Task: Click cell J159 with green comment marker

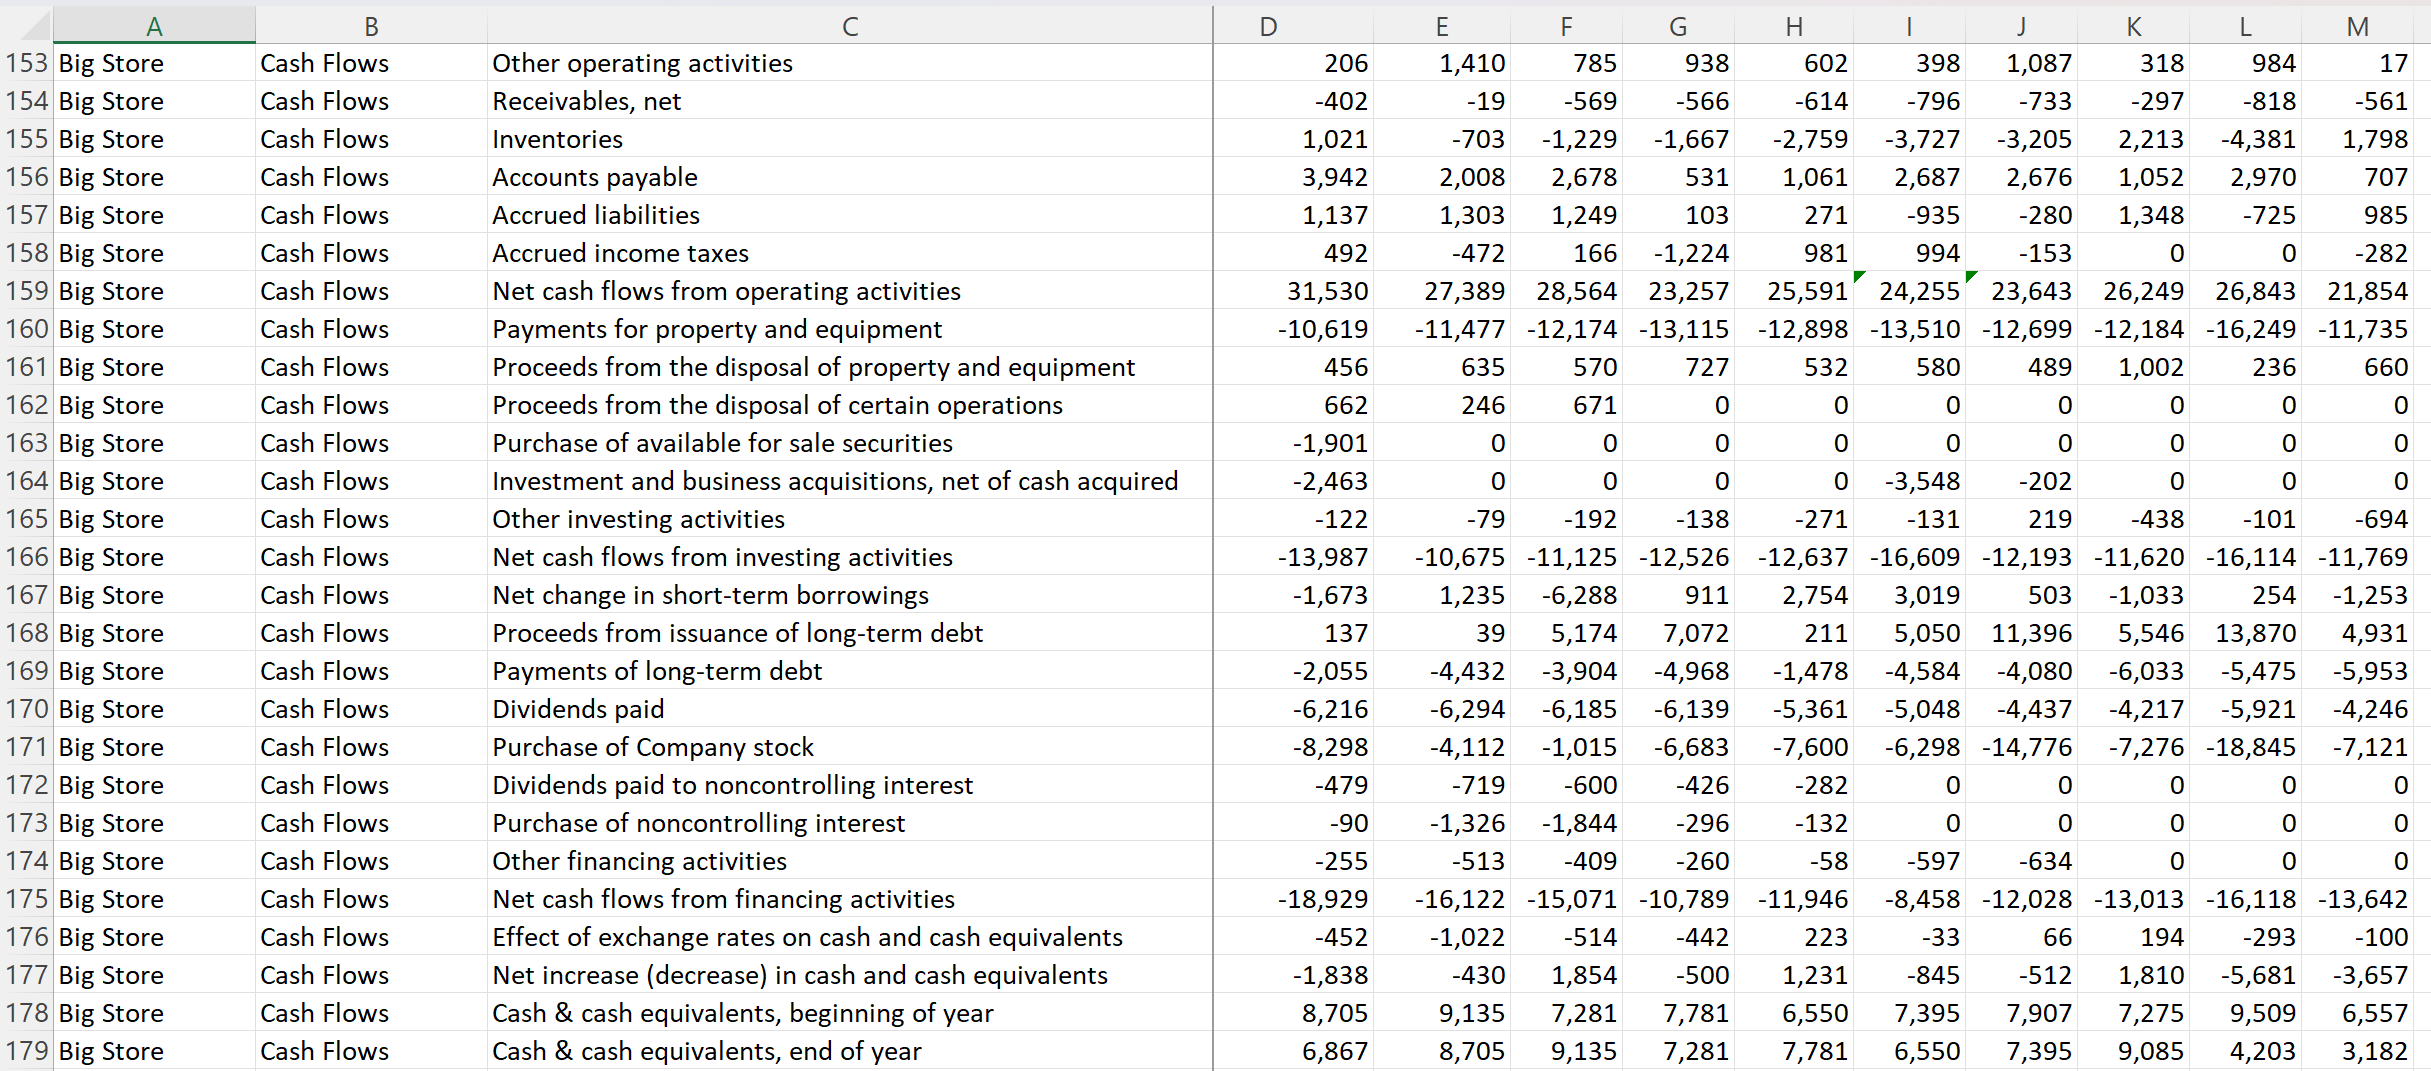Action: click(x=2022, y=291)
